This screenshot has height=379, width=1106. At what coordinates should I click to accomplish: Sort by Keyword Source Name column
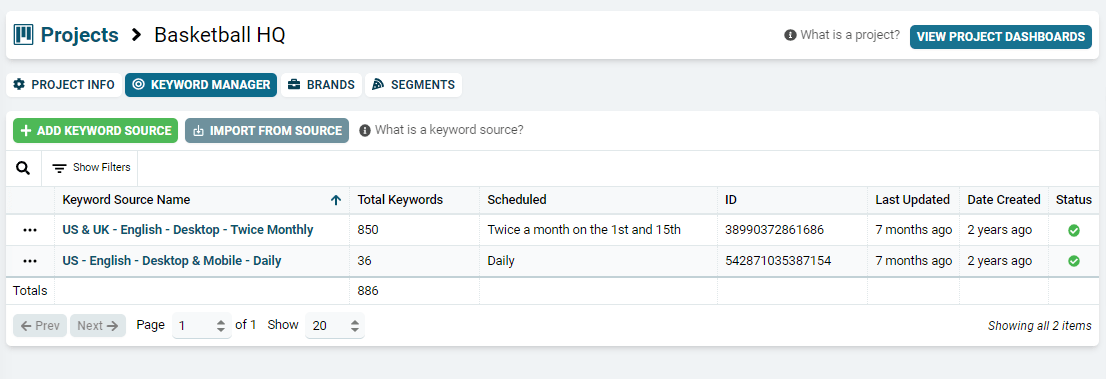[126, 200]
